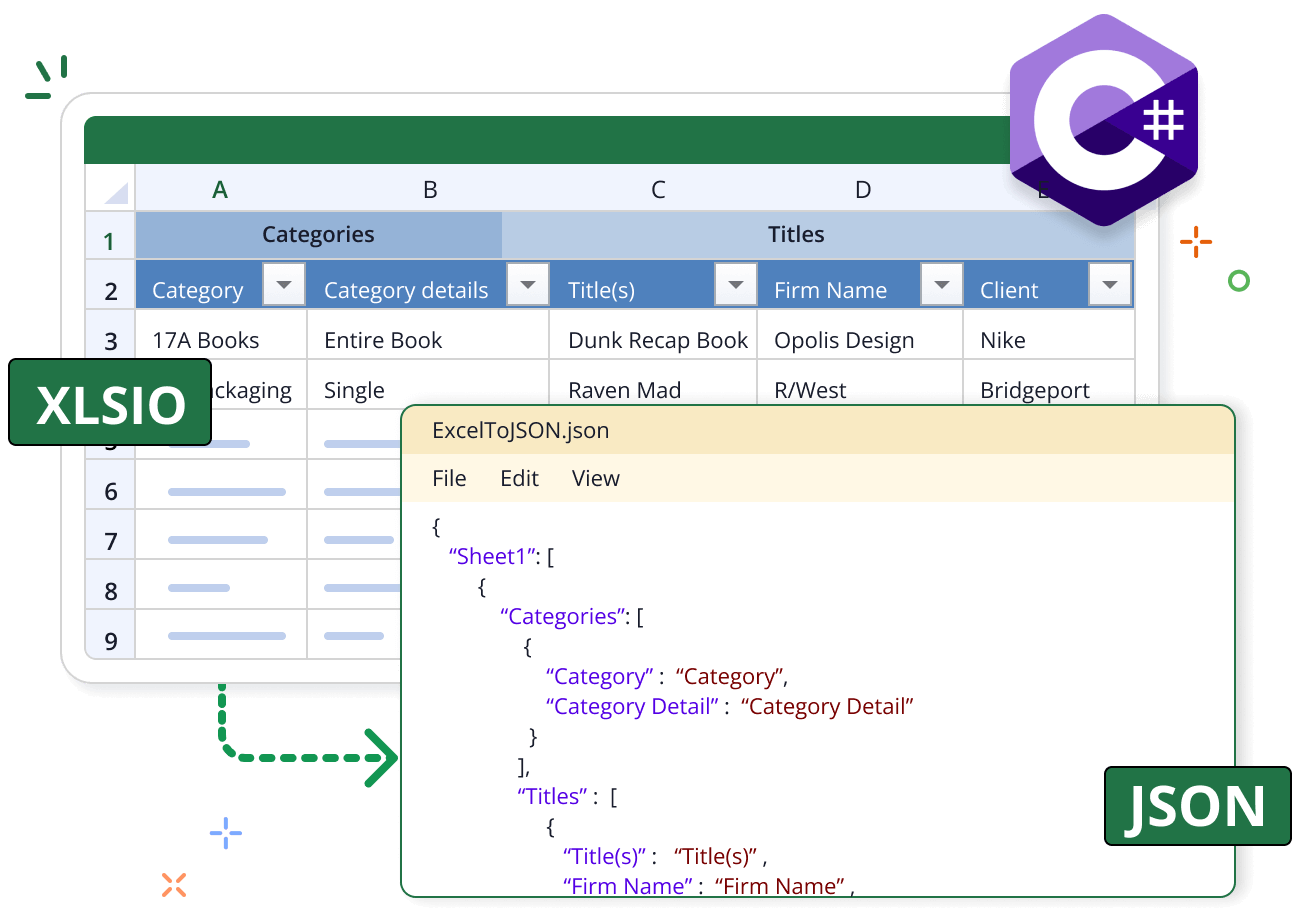Click the XLSIO green badge

click(x=111, y=404)
